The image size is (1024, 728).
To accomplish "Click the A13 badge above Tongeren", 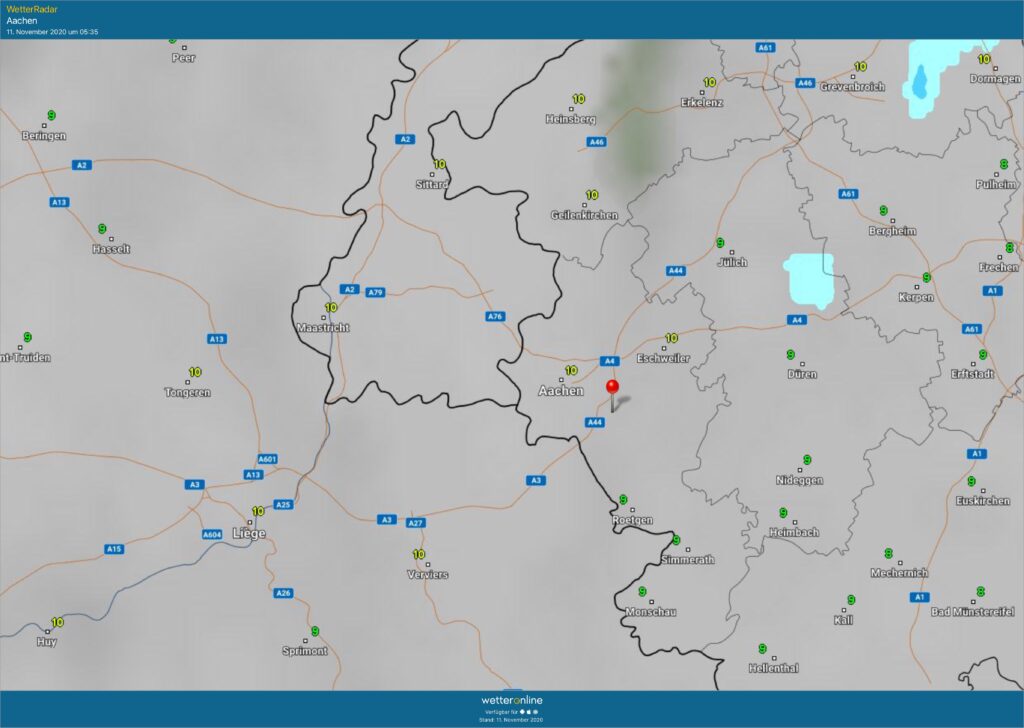I will click(x=217, y=339).
